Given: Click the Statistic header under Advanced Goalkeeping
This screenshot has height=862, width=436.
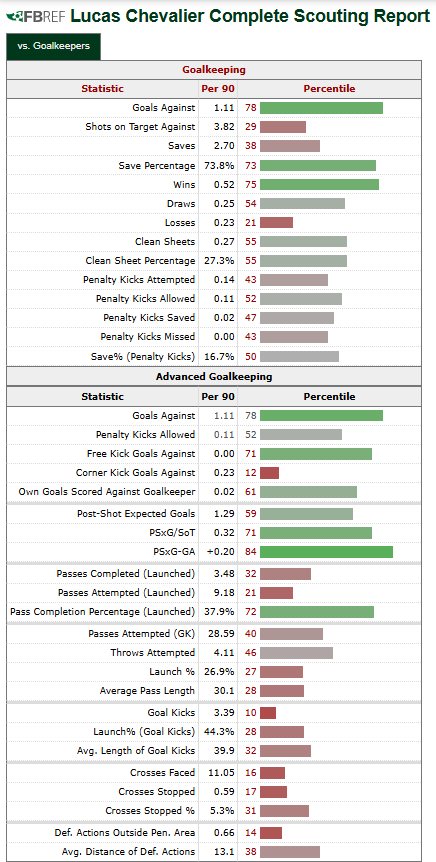Looking at the screenshot, I should [103, 396].
